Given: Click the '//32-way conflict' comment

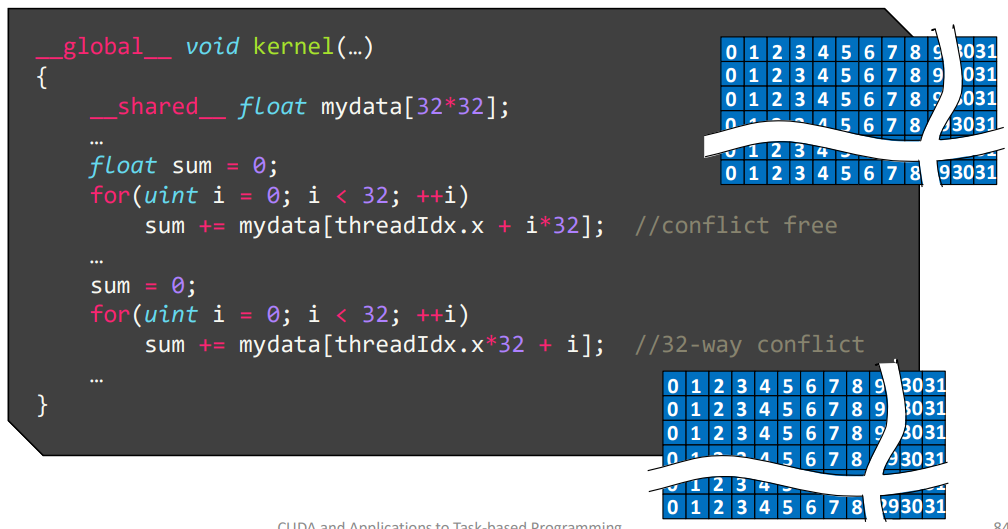Looking at the screenshot, I should pos(749,344).
